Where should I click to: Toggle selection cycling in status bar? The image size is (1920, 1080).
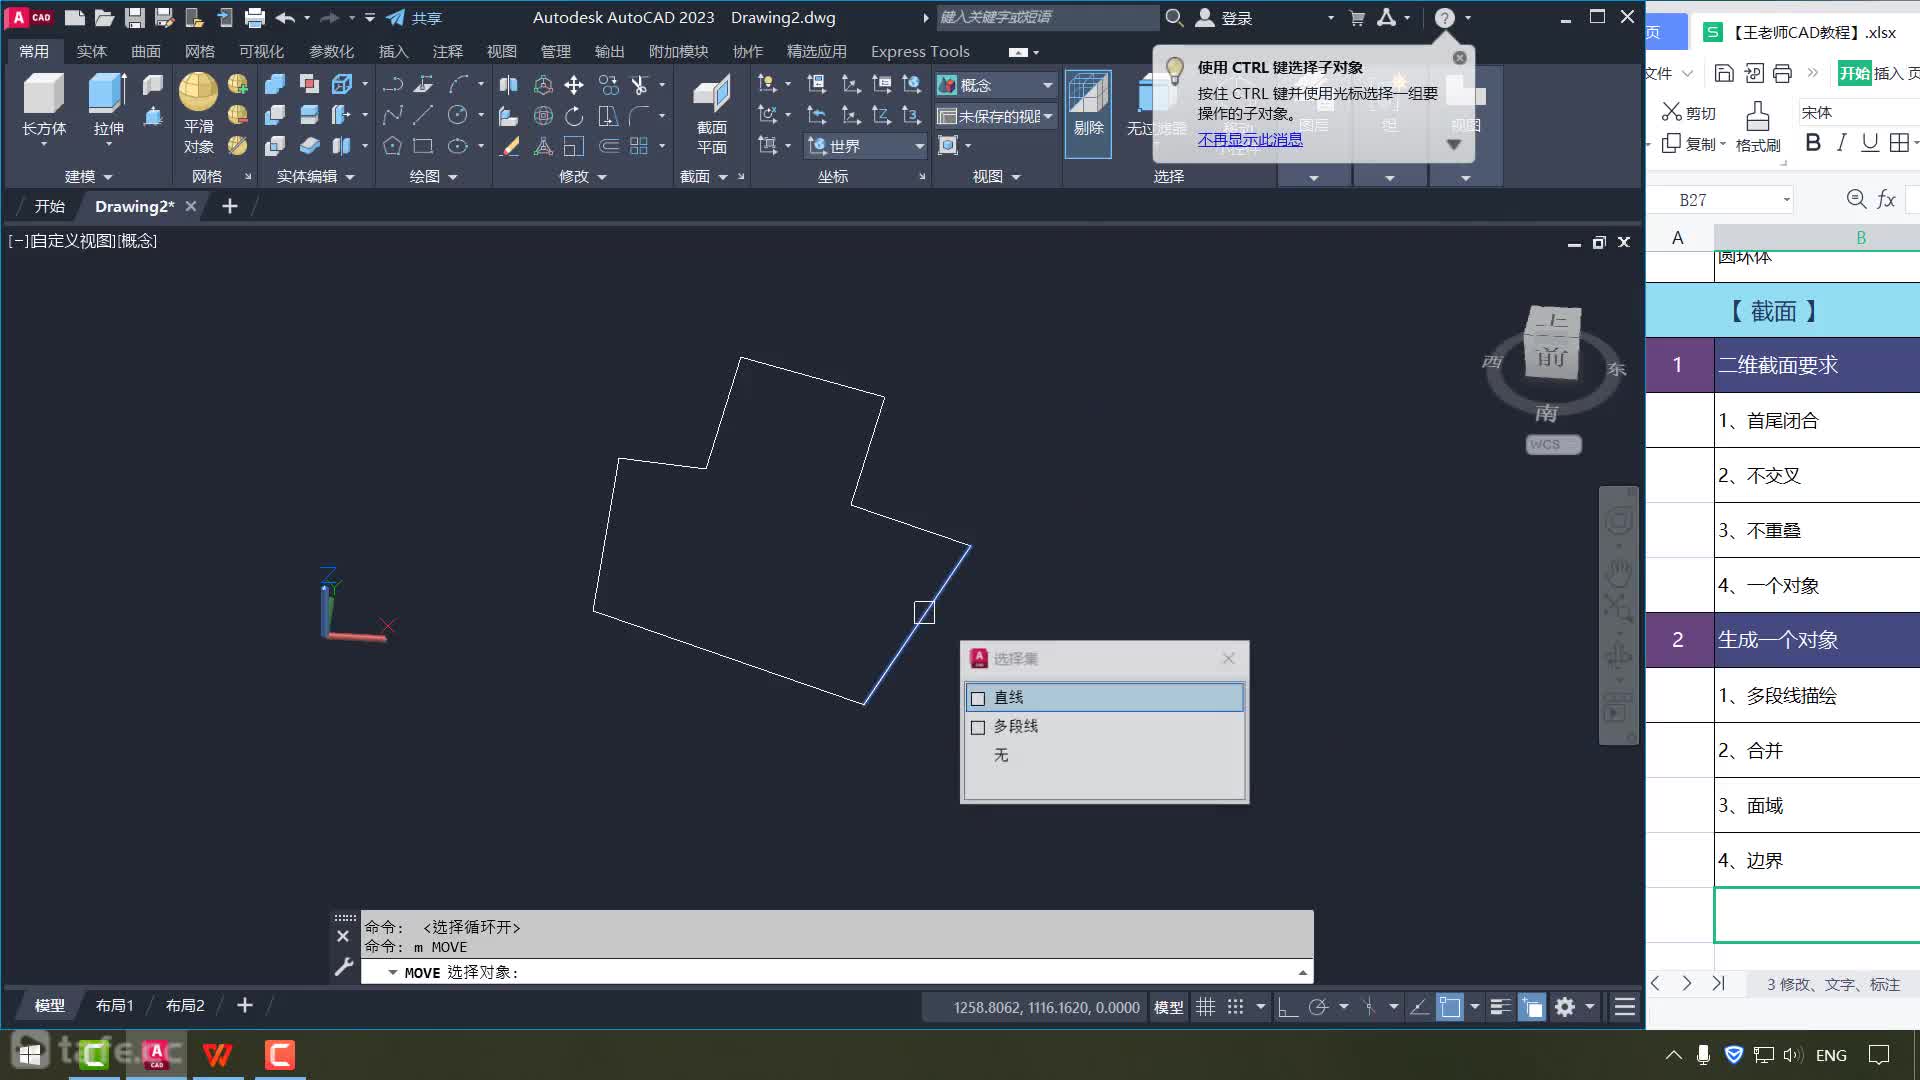1532,1007
